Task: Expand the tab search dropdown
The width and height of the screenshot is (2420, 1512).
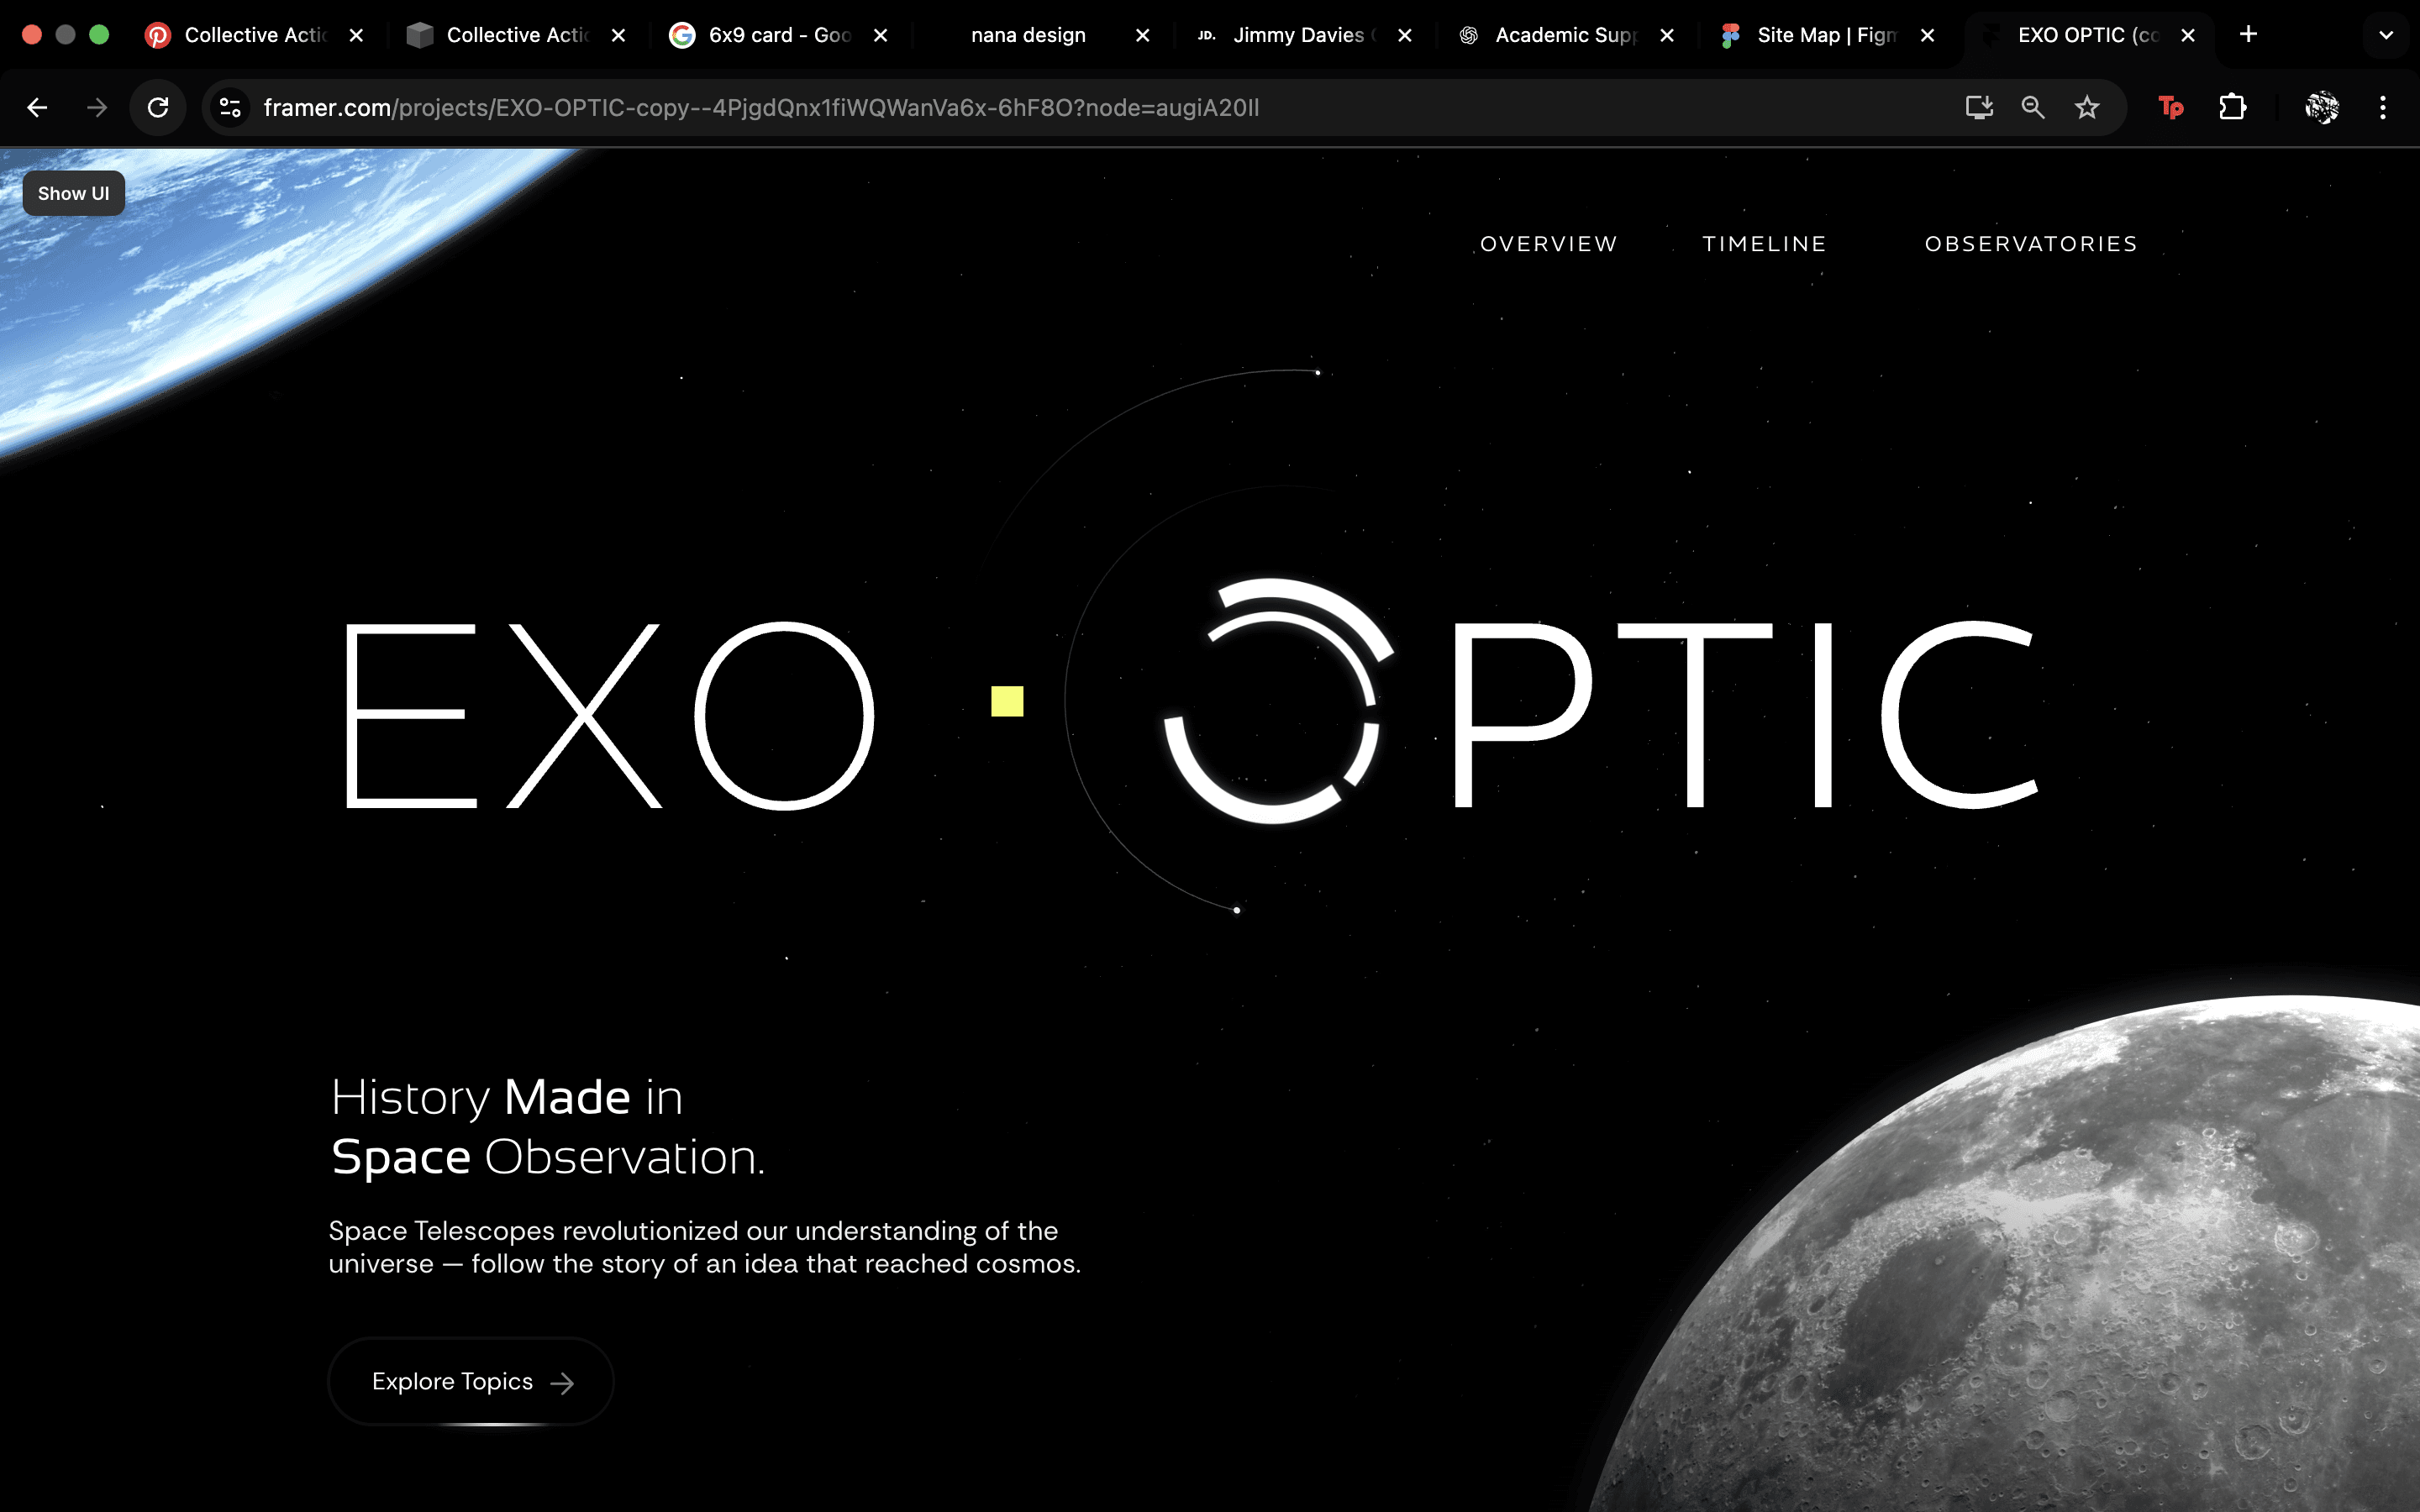Action: pyautogui.click(x=2386, y=35)
